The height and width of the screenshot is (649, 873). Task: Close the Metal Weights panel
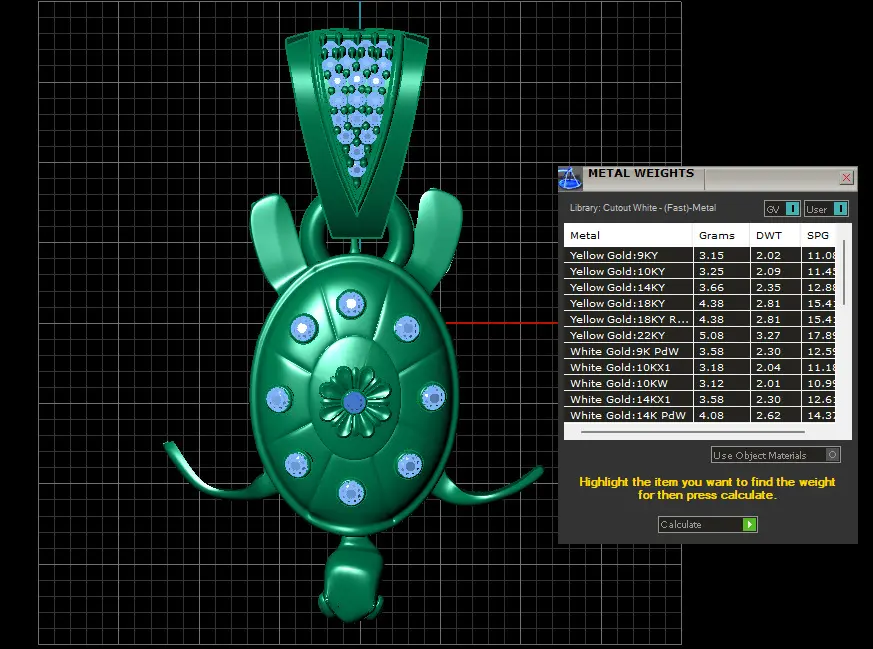[x=846, y=178]
